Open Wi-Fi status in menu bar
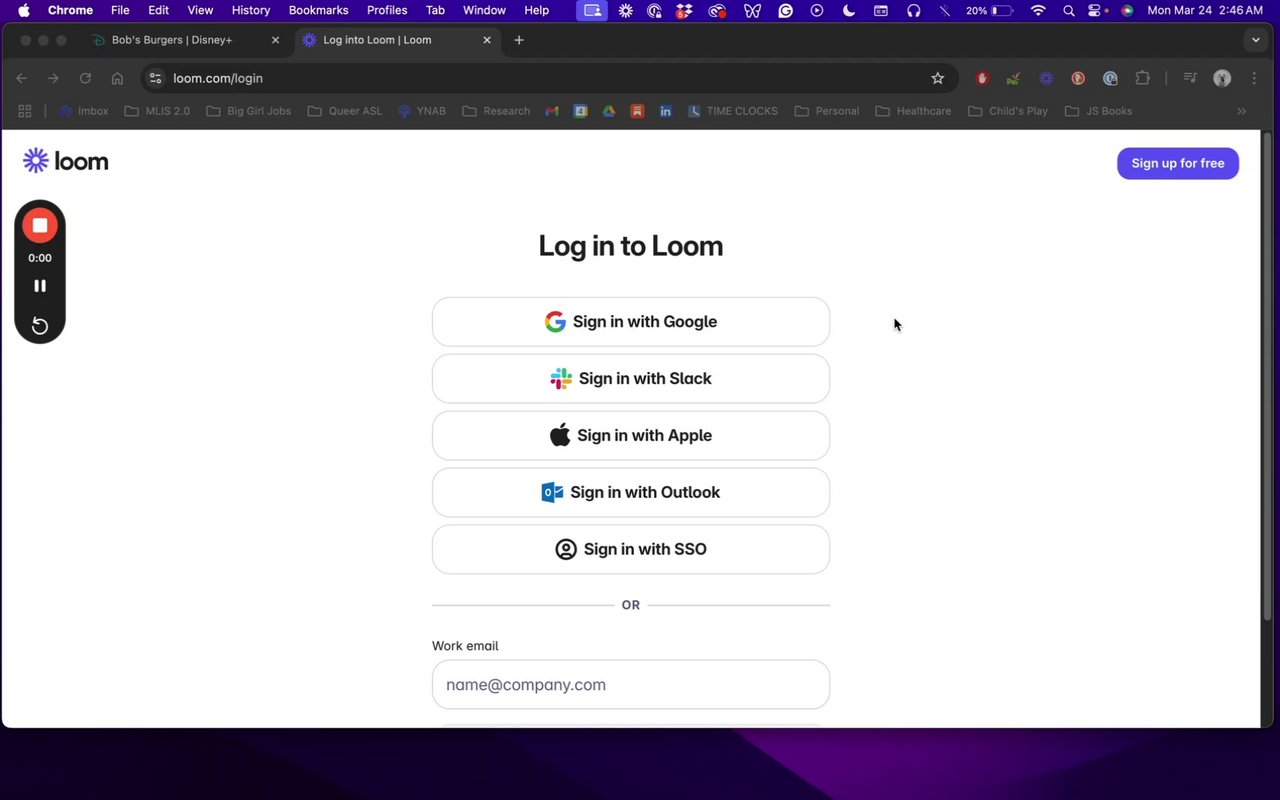The width and height of the screenshot is (1280, 800). (1038, 10)
